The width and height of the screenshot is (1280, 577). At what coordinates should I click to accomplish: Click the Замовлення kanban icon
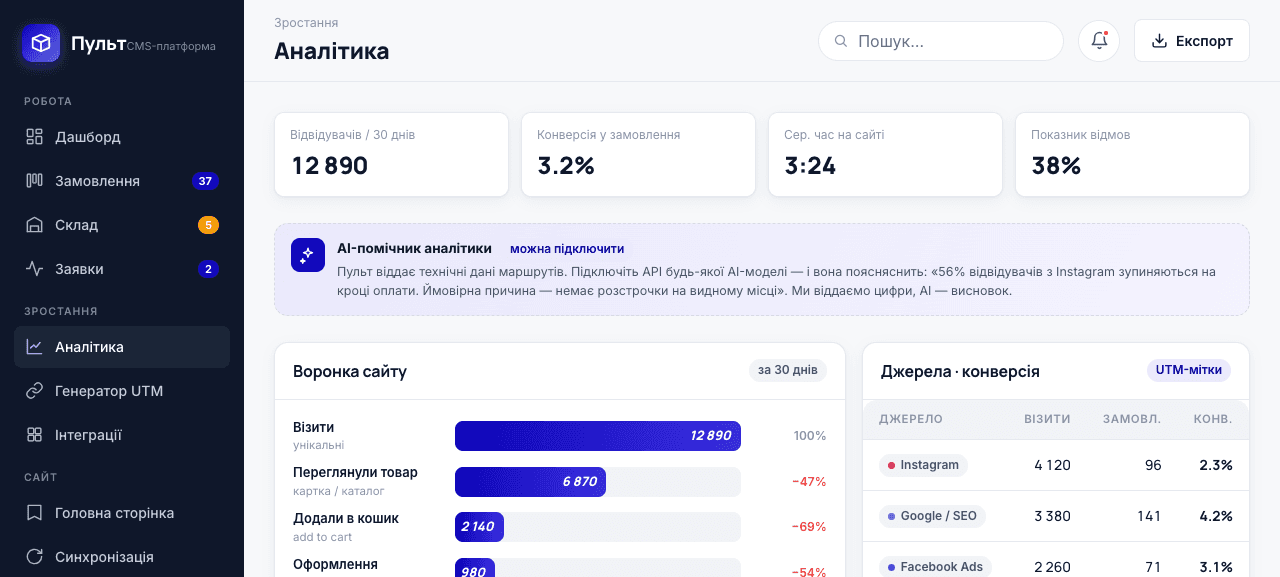pos(34,181)
